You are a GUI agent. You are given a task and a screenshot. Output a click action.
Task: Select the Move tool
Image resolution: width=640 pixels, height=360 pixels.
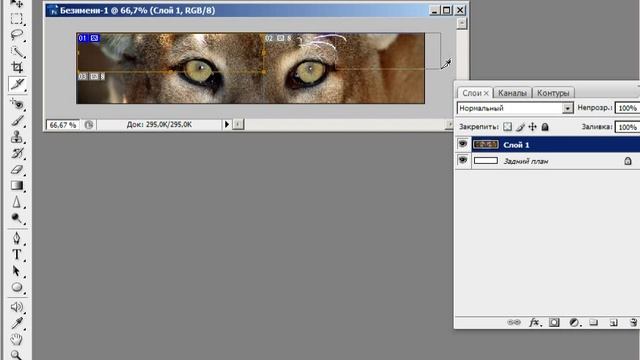tap(17, 4)
